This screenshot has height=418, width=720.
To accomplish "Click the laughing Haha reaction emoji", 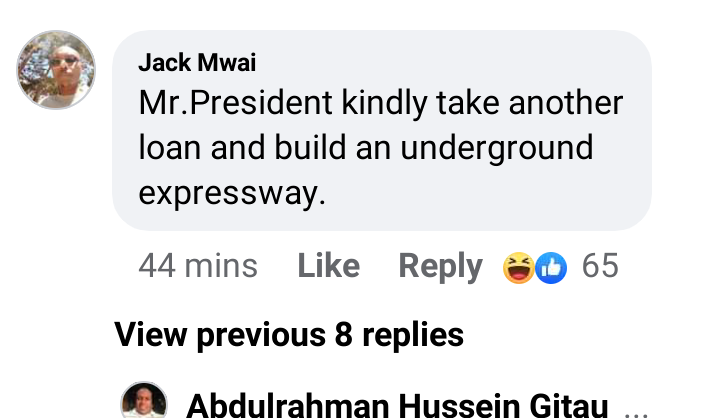I will click(518, 267).
